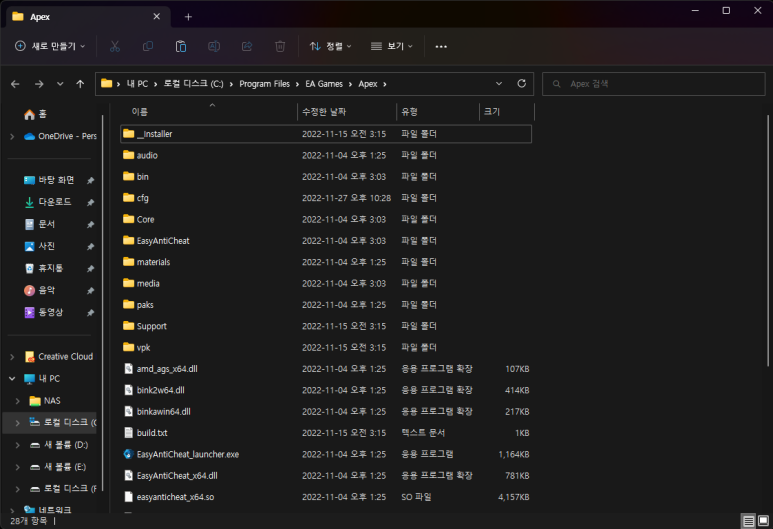Screen dimensions: 773x529
Task: Click the Delete trash icon
Action: click(x=280, y=46)
